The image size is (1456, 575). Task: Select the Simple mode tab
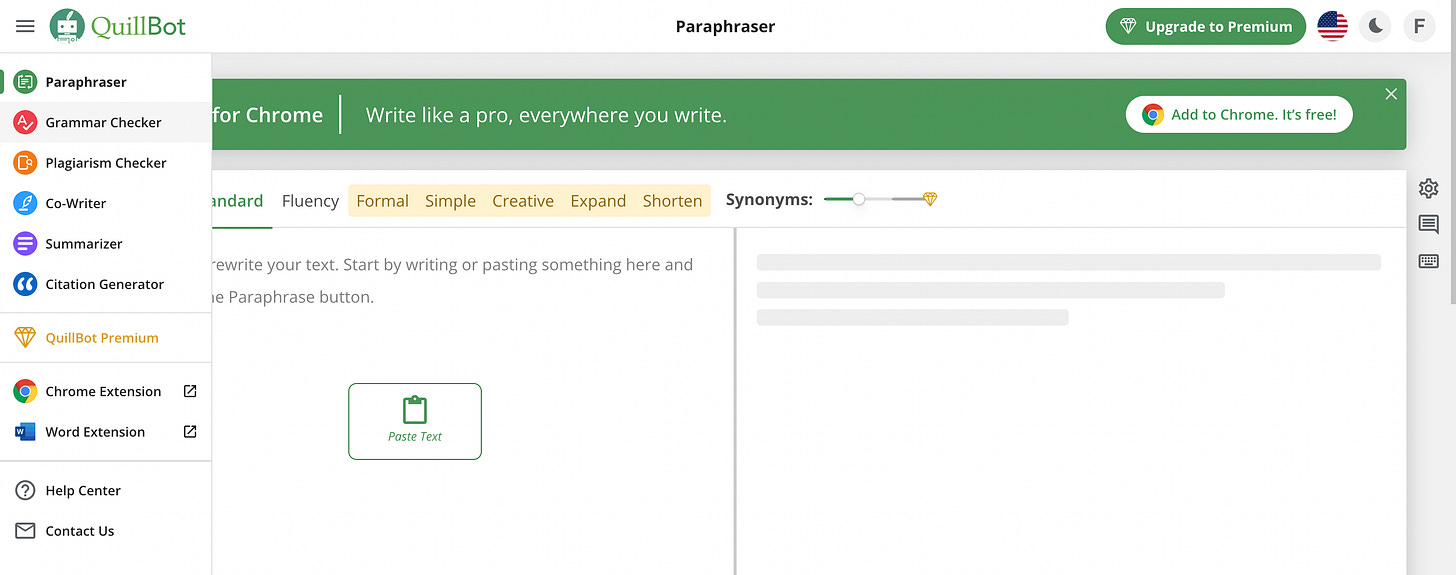(450, 201)
